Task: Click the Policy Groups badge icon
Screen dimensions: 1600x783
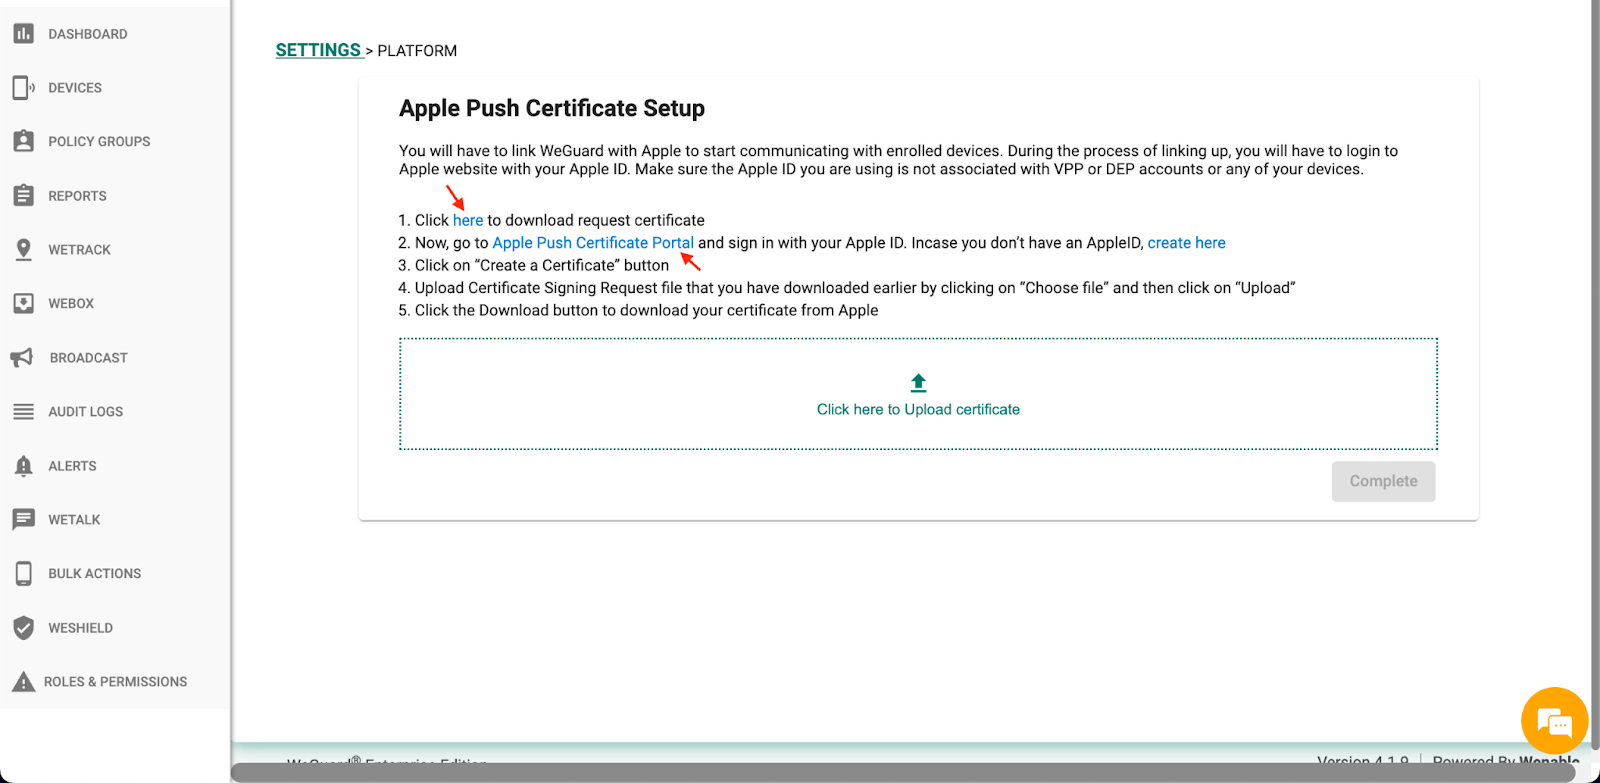Action: [x=24, y=141]
